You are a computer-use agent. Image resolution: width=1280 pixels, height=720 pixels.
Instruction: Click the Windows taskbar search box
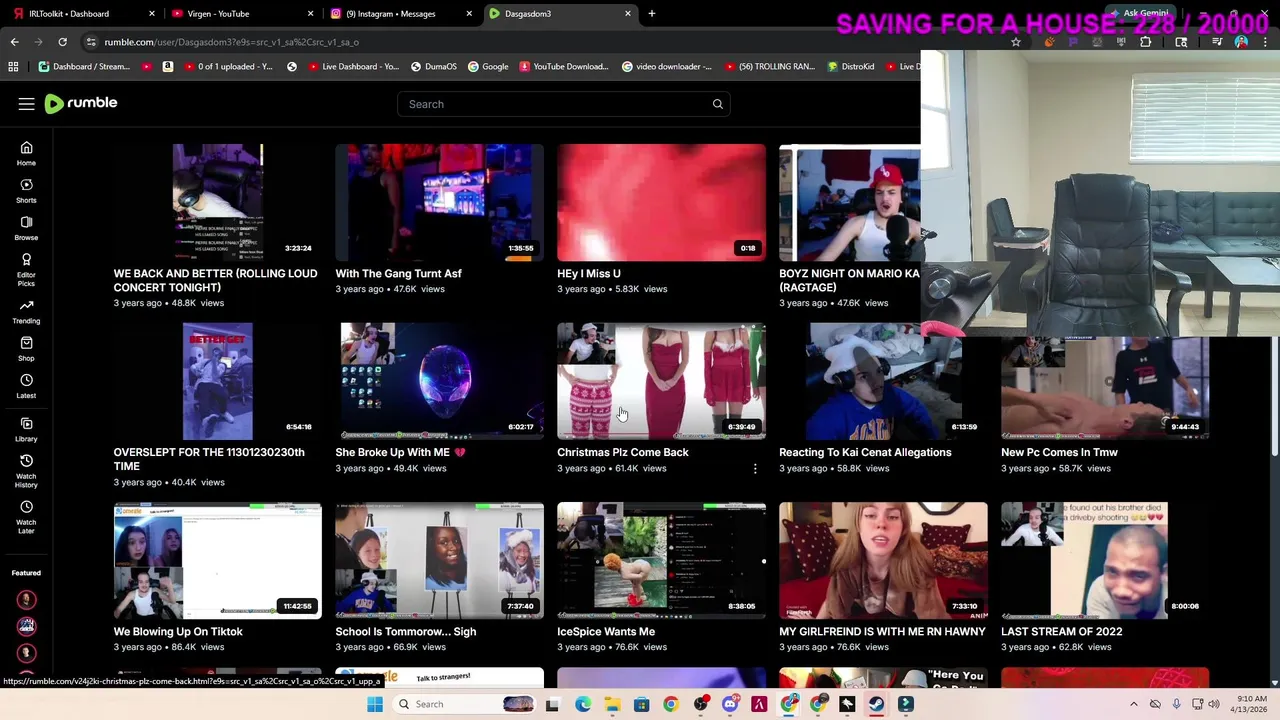tap(465, 704)
